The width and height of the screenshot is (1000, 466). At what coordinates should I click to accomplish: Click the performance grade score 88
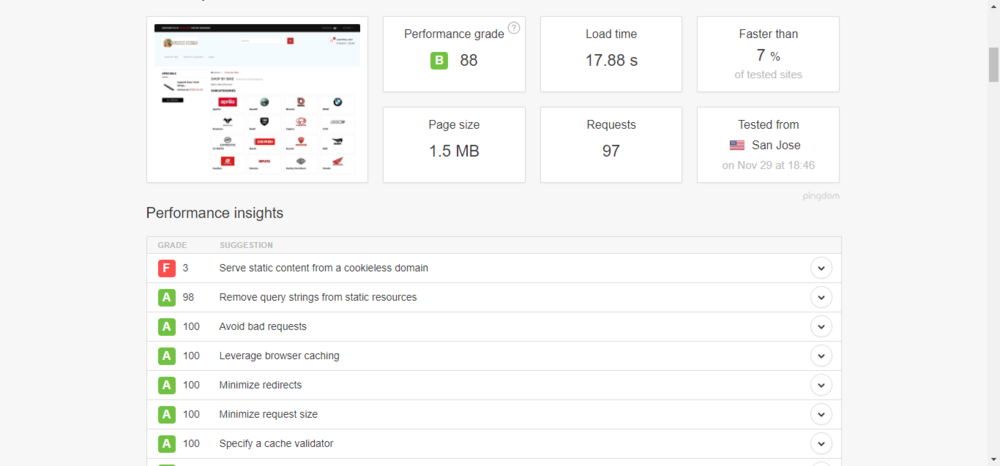469,61
